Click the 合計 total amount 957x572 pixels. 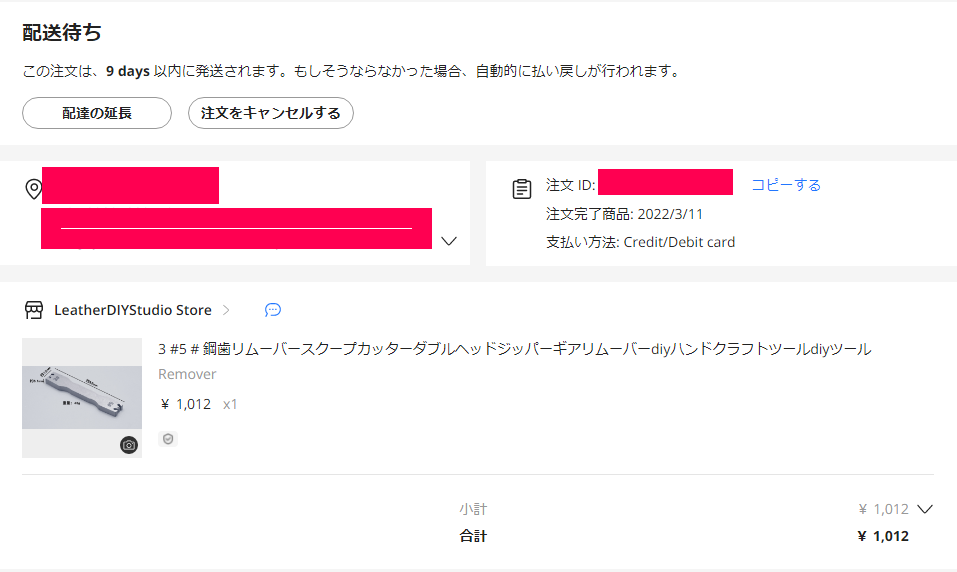click(883, 536)
